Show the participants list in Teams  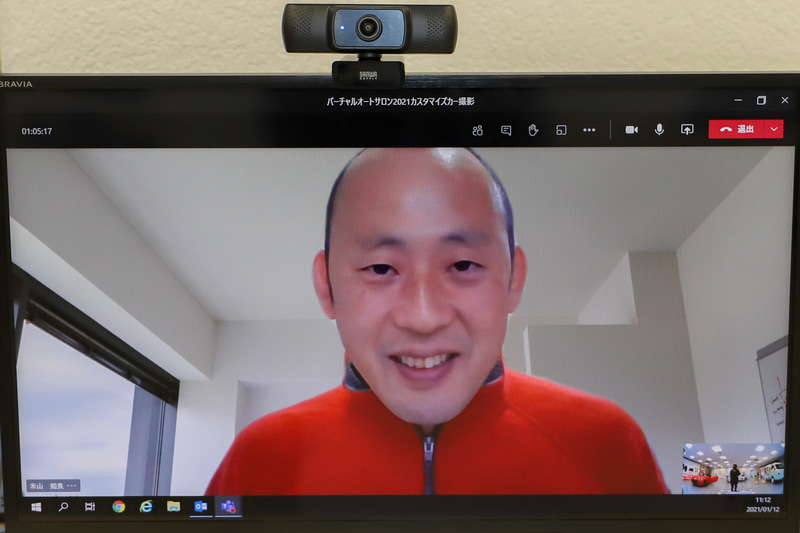(x=478, y=131)
